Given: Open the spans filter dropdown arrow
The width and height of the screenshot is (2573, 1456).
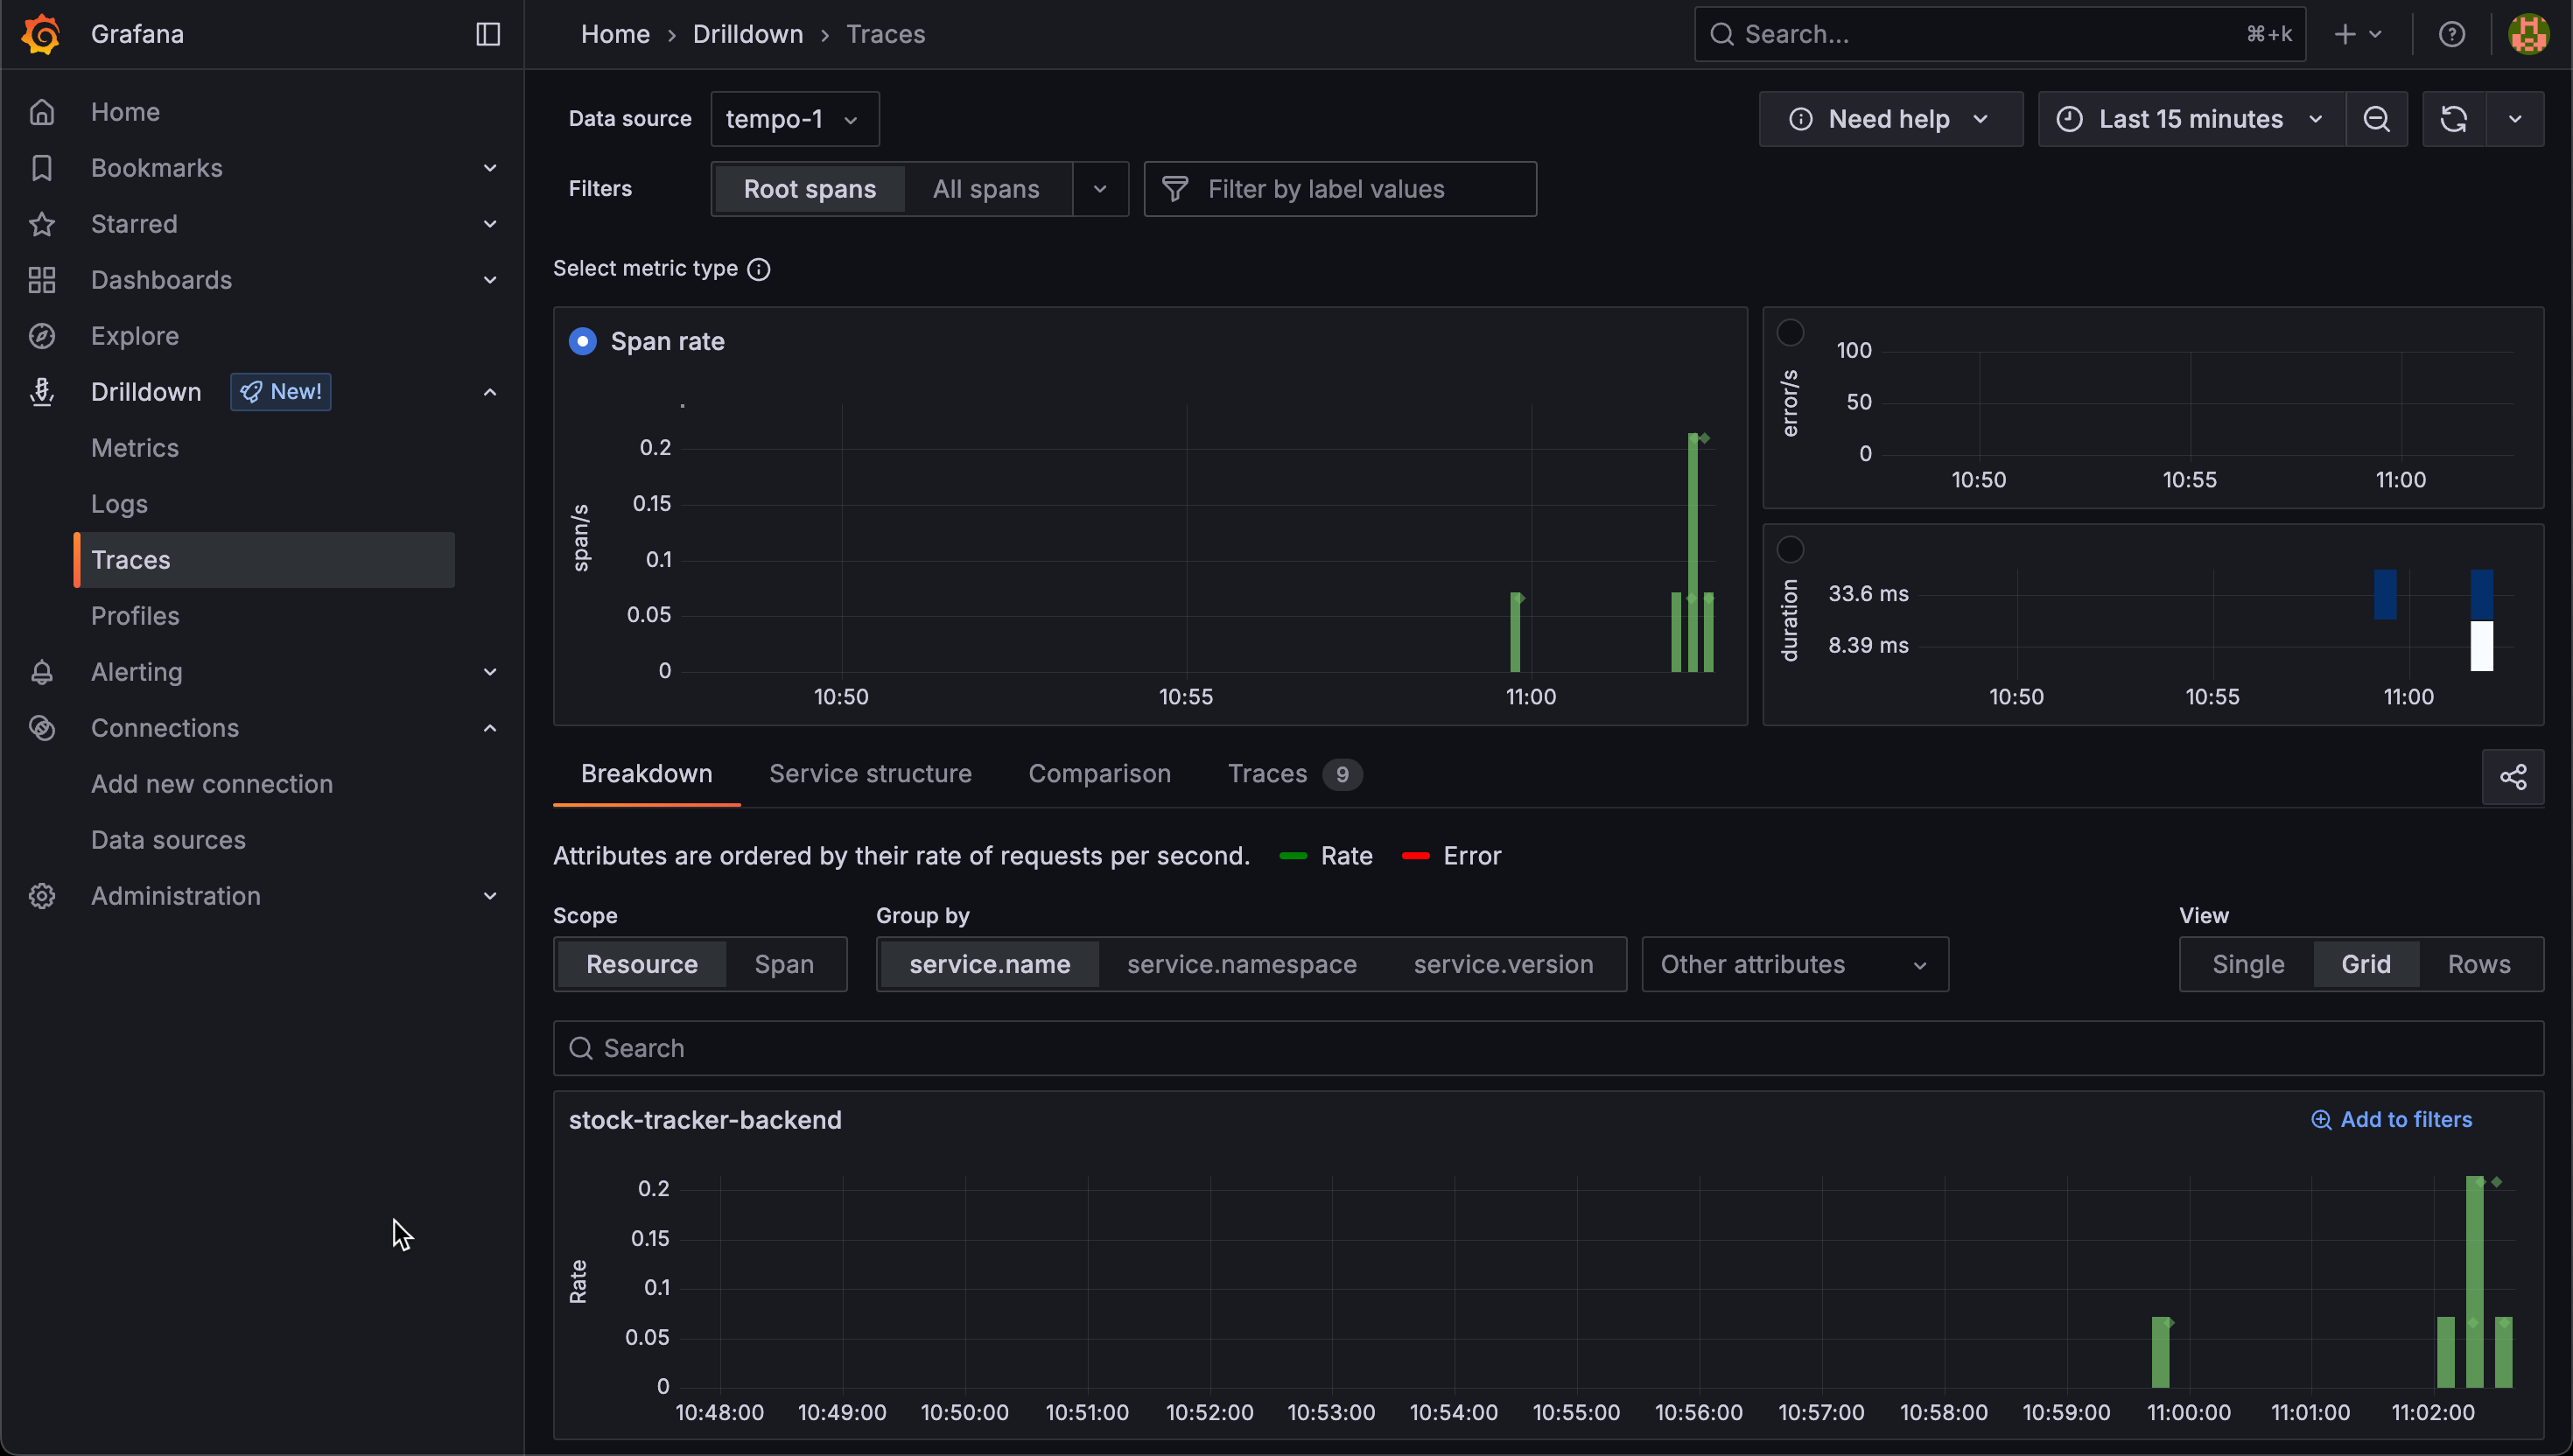Looking at the screenshot, I should coord(1100,189).
